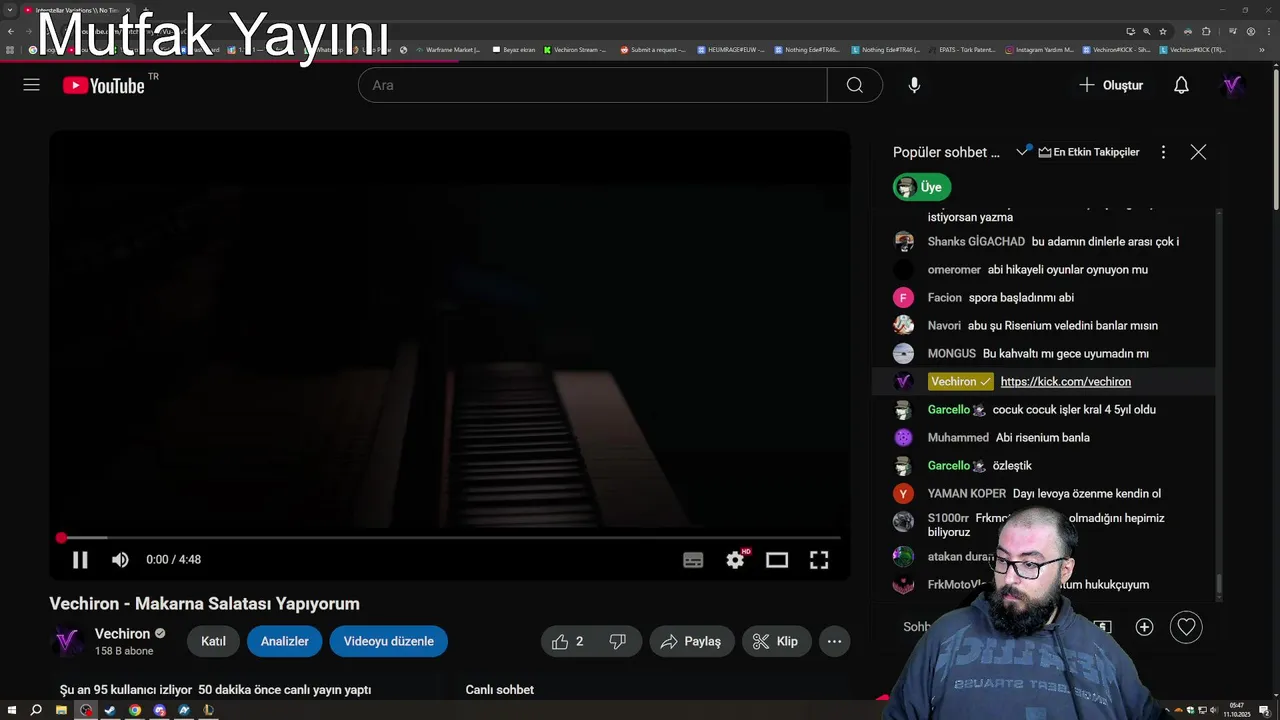Click the search magnifier button
Image resolution: width=1280 pixels, height=720 pixels.
(x=855, y=85)
